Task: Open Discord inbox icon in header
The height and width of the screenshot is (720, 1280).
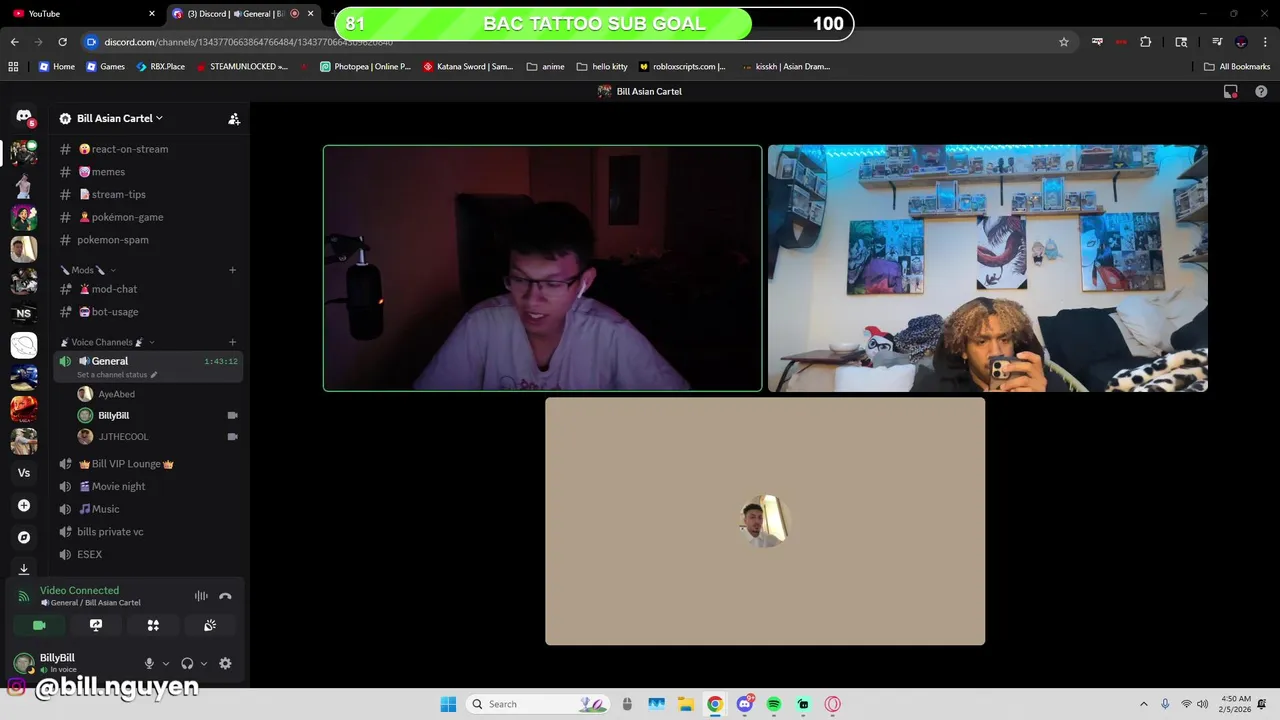Action: click(1231, 91)
